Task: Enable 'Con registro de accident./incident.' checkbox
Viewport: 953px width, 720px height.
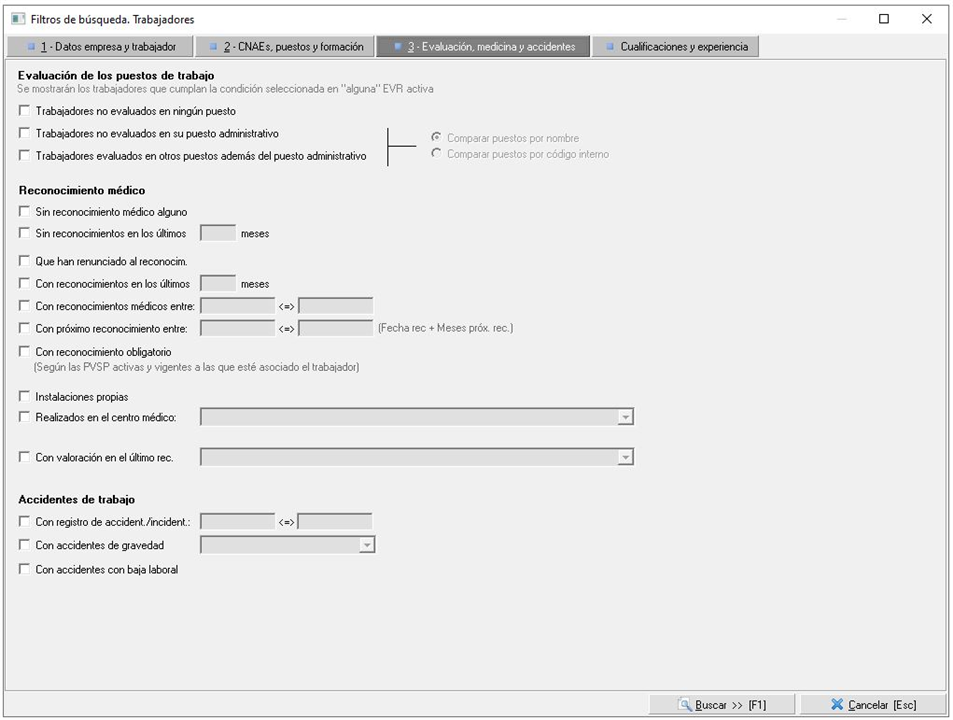Action: [24, 521]
